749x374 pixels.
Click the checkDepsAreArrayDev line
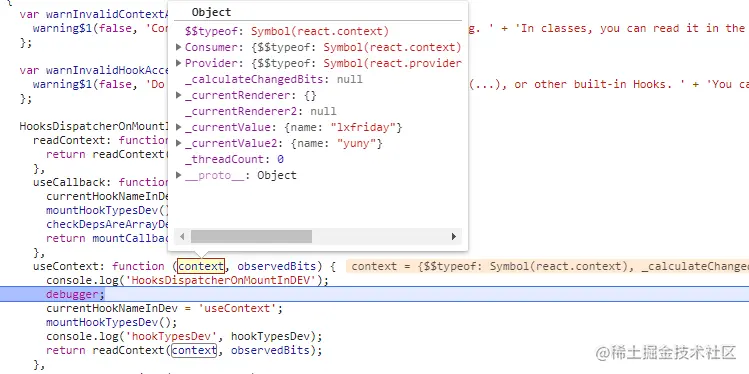[x=108, y=224]
